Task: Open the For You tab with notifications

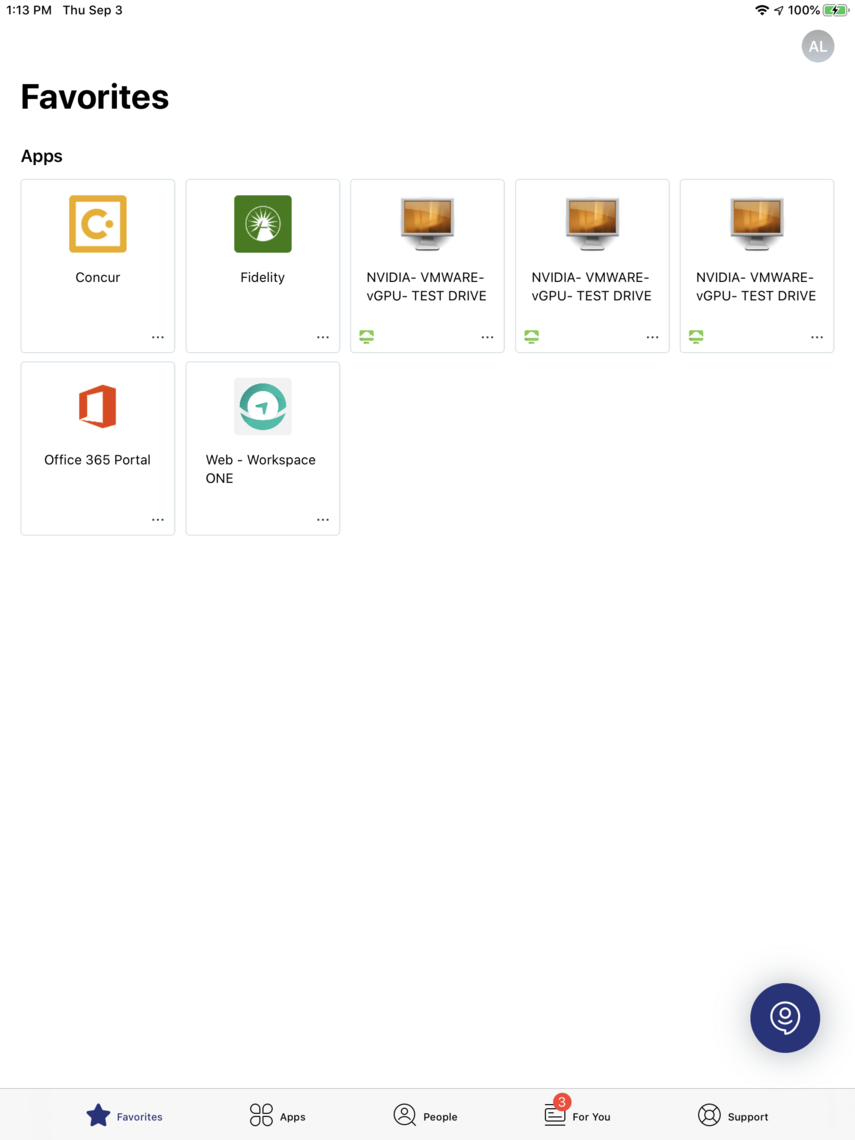Action: pos(577,1115)
